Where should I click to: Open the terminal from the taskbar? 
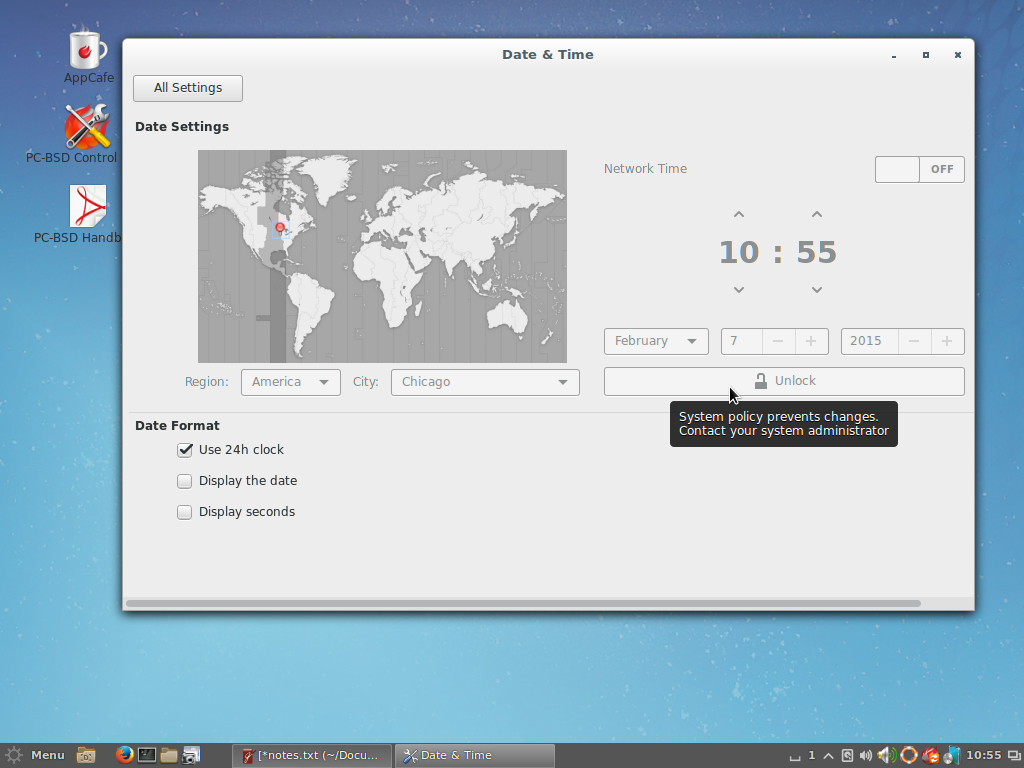click(x=147, y=755)
